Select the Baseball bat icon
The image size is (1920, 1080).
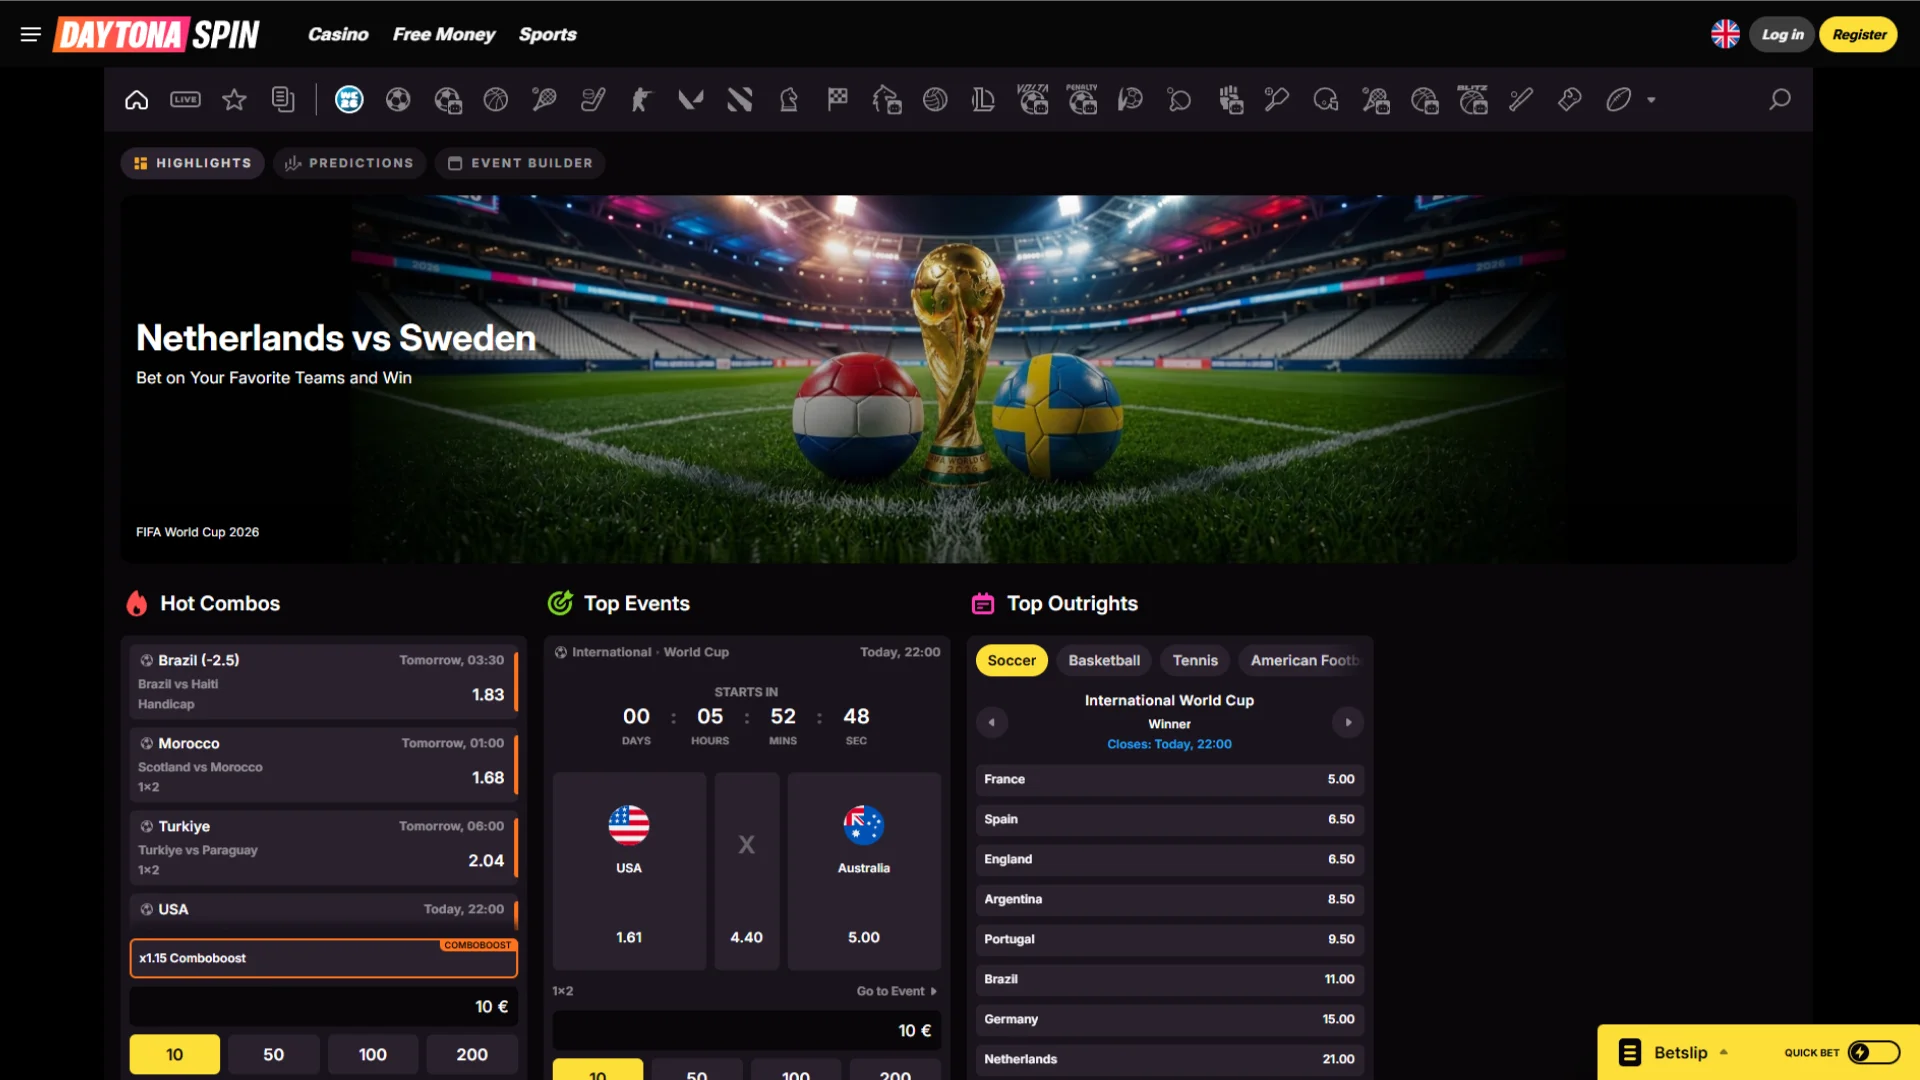tap(1521, 100)
